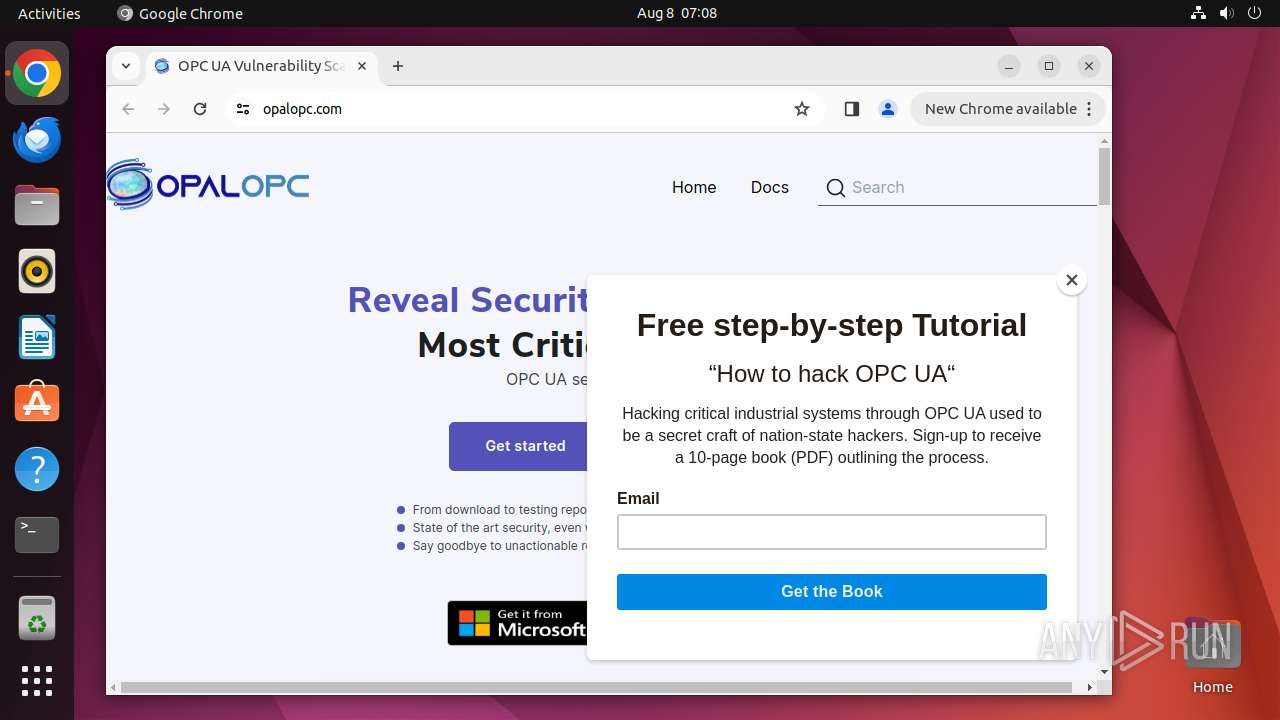The height and width of the screenshot is (720, 1280).
Task: Go to the Home nav link
Action: [x=694, y=187]
